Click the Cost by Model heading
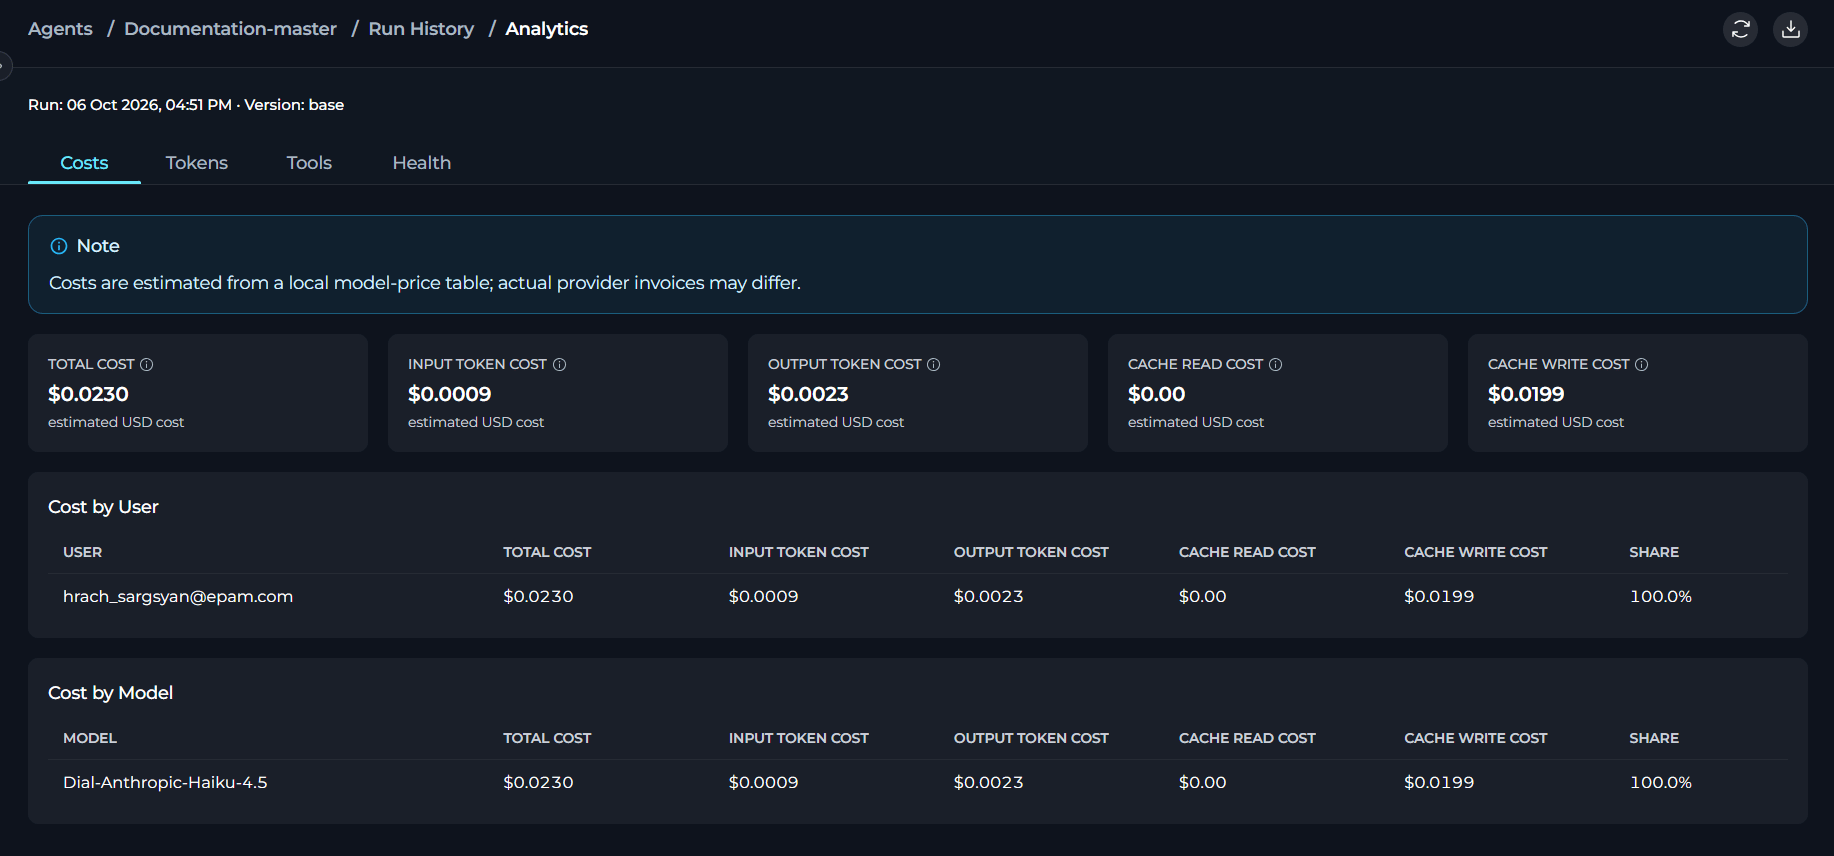 click(111, 693)
